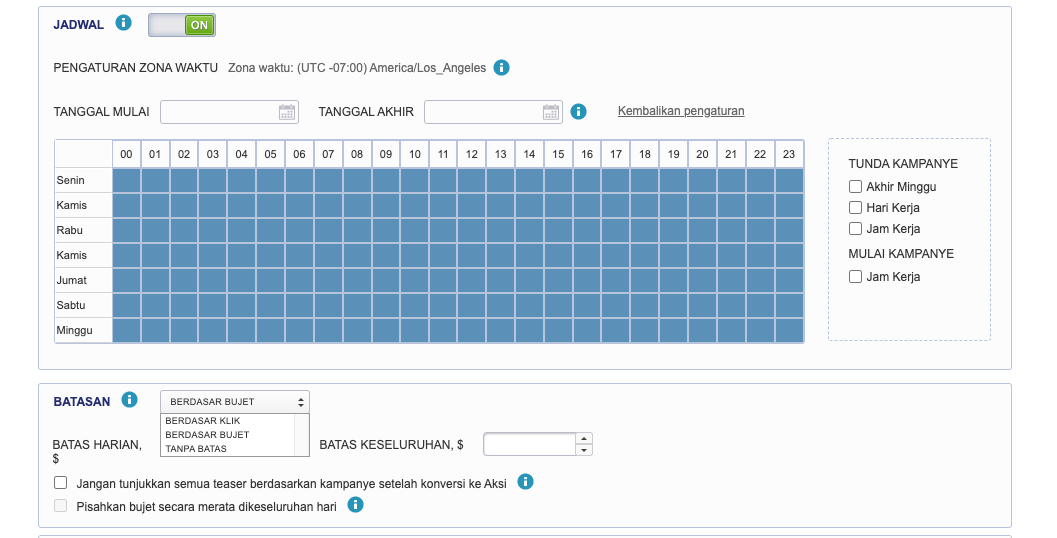Click the info icon next to JADWAL
This screenshot has width=1057, height=538.
click(x=123, y=22)
